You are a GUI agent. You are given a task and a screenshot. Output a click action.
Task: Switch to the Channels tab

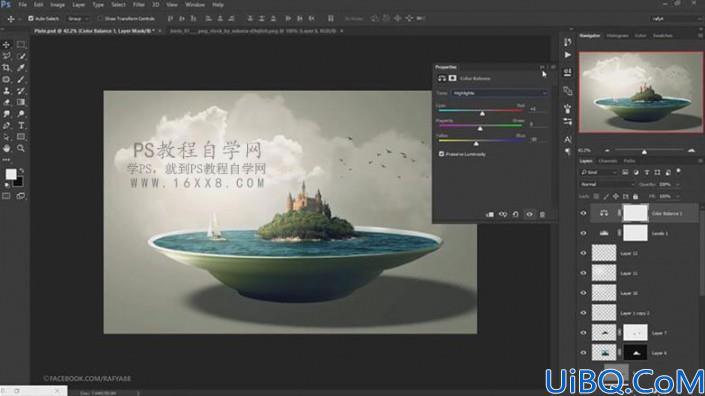[x=607, y=160]
